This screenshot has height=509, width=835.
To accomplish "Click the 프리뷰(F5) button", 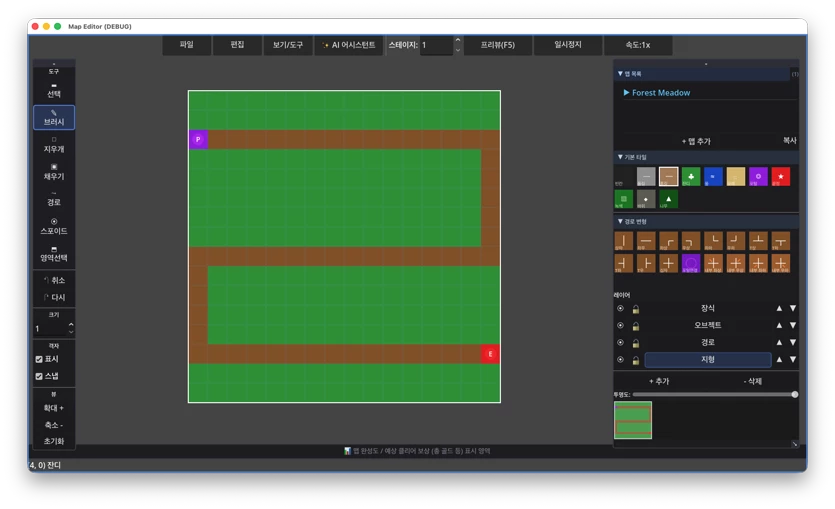I will (498, 45).
